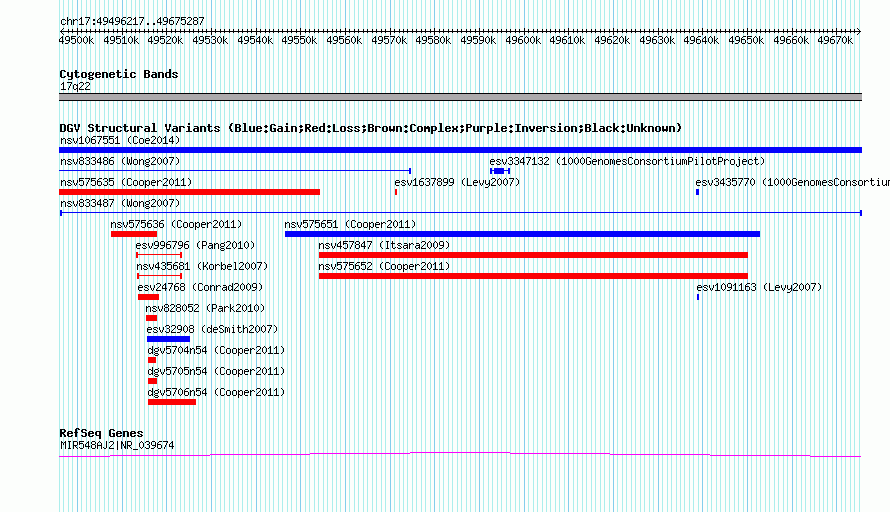The image size is (890, 512).
Task: Click the 49580k ruler position
Action: coord(433,40)
